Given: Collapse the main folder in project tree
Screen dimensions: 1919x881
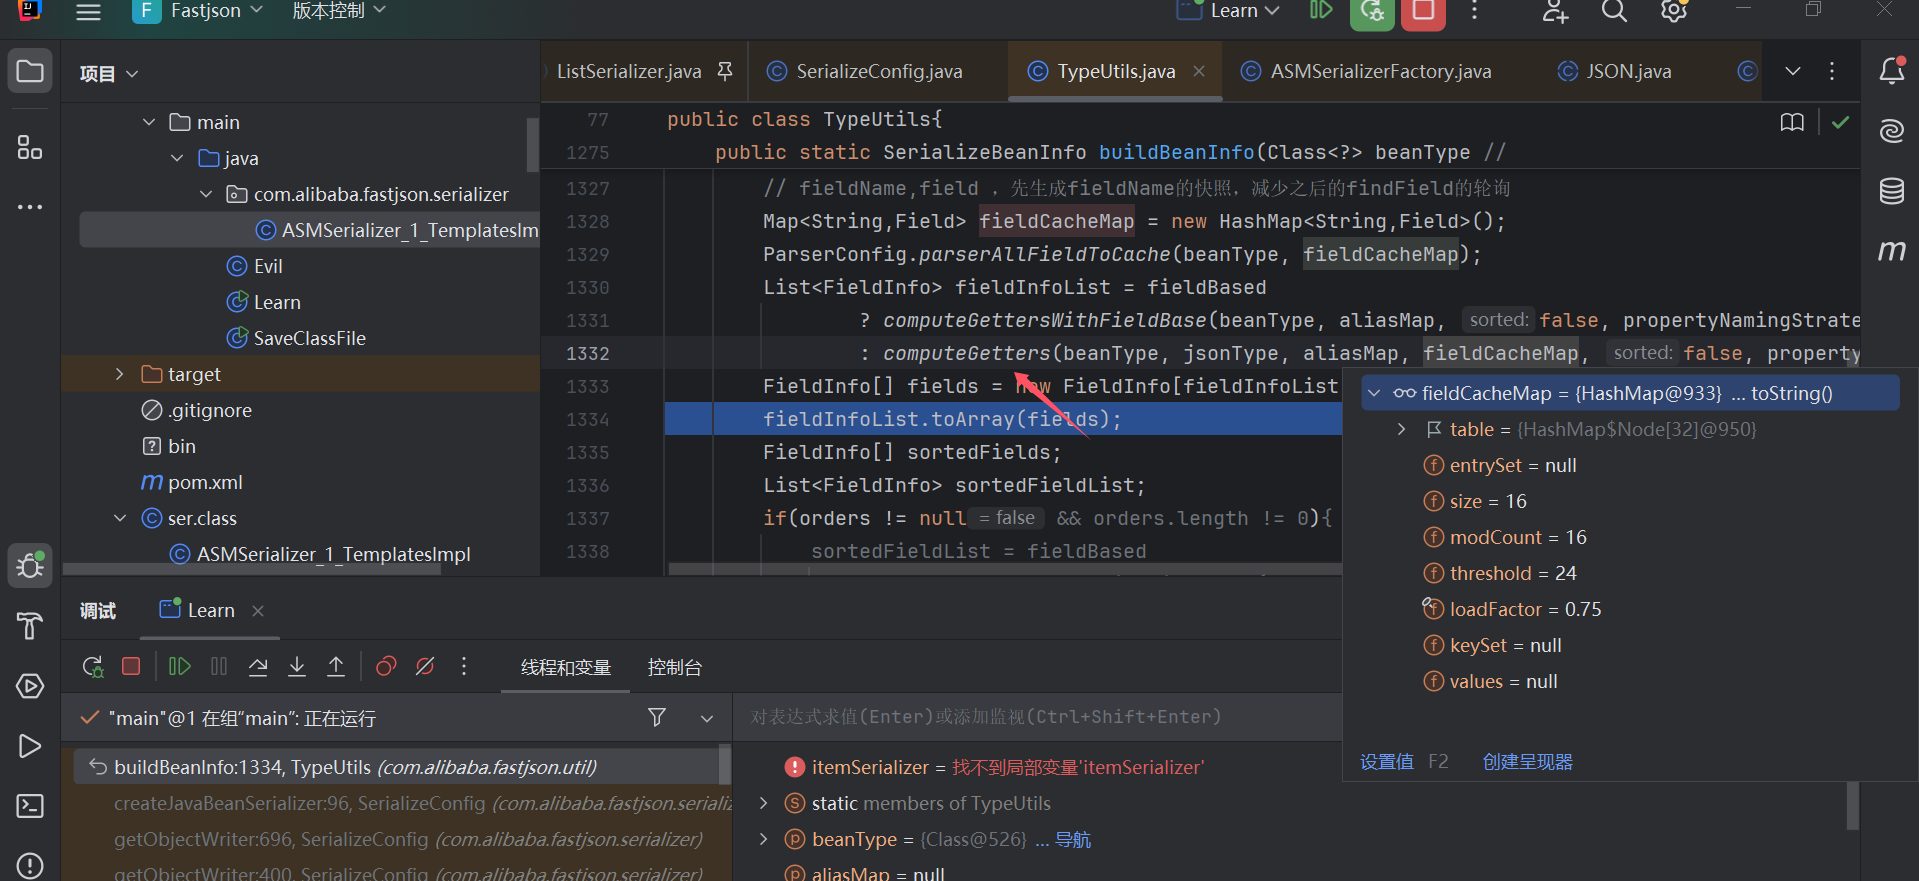Looking at the screenshot, I should coord(149,122).
